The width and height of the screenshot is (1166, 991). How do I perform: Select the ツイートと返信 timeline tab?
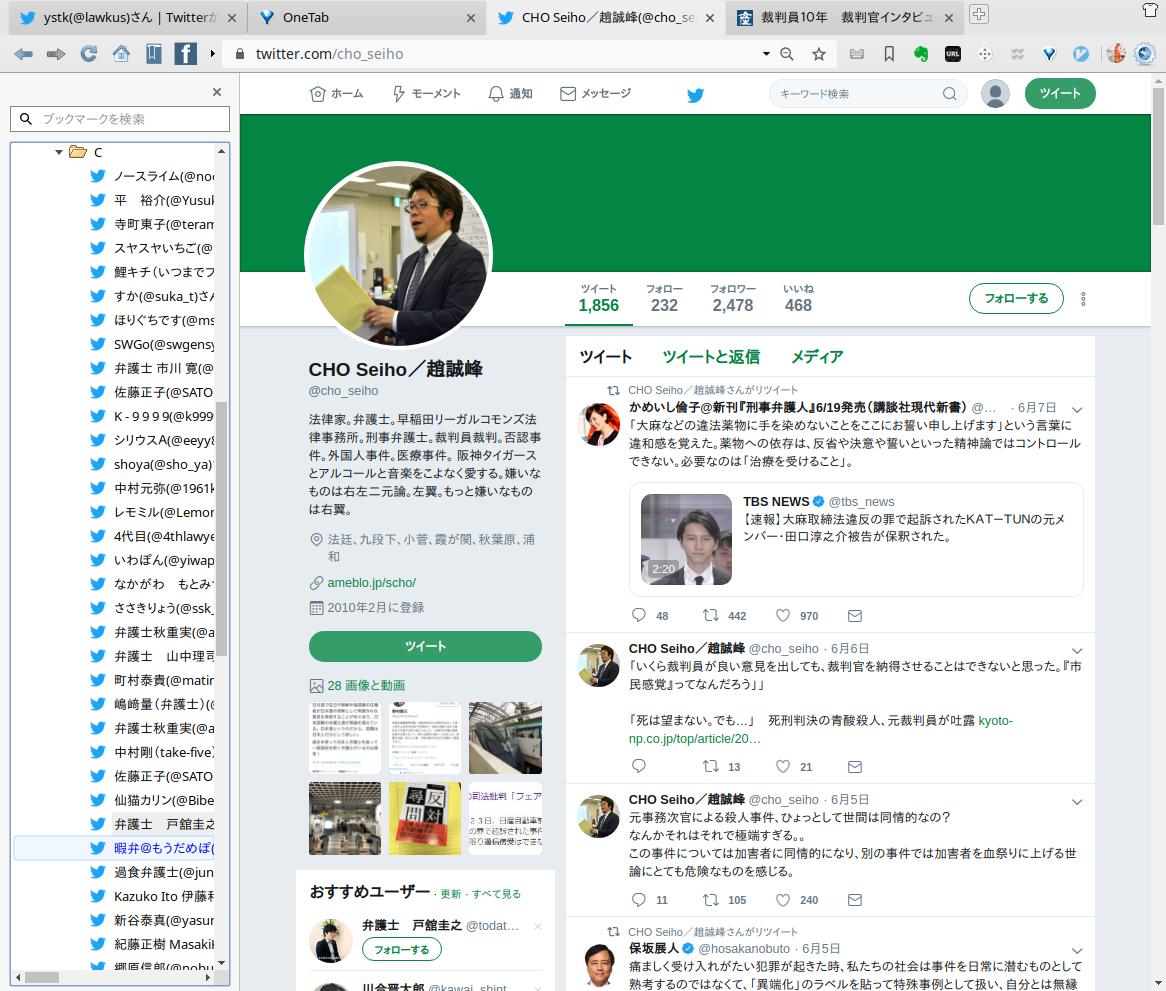711,357
